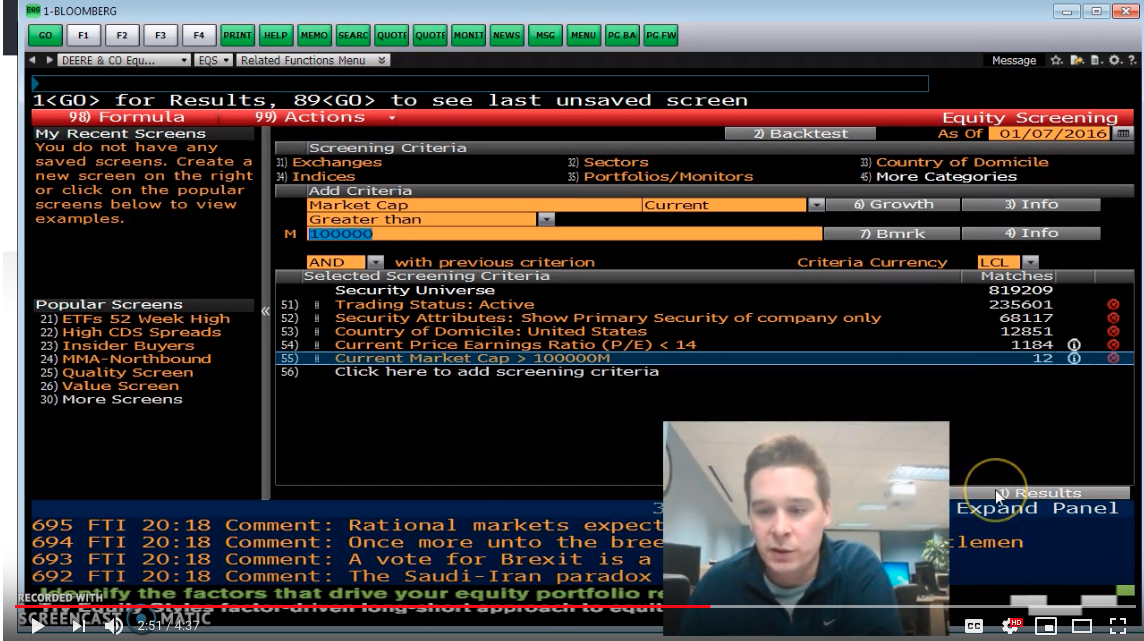The width and height of the screenshot is (1144, 641).
Task: Click the 98) Formula menu item
Action: [x=126, y=117]
